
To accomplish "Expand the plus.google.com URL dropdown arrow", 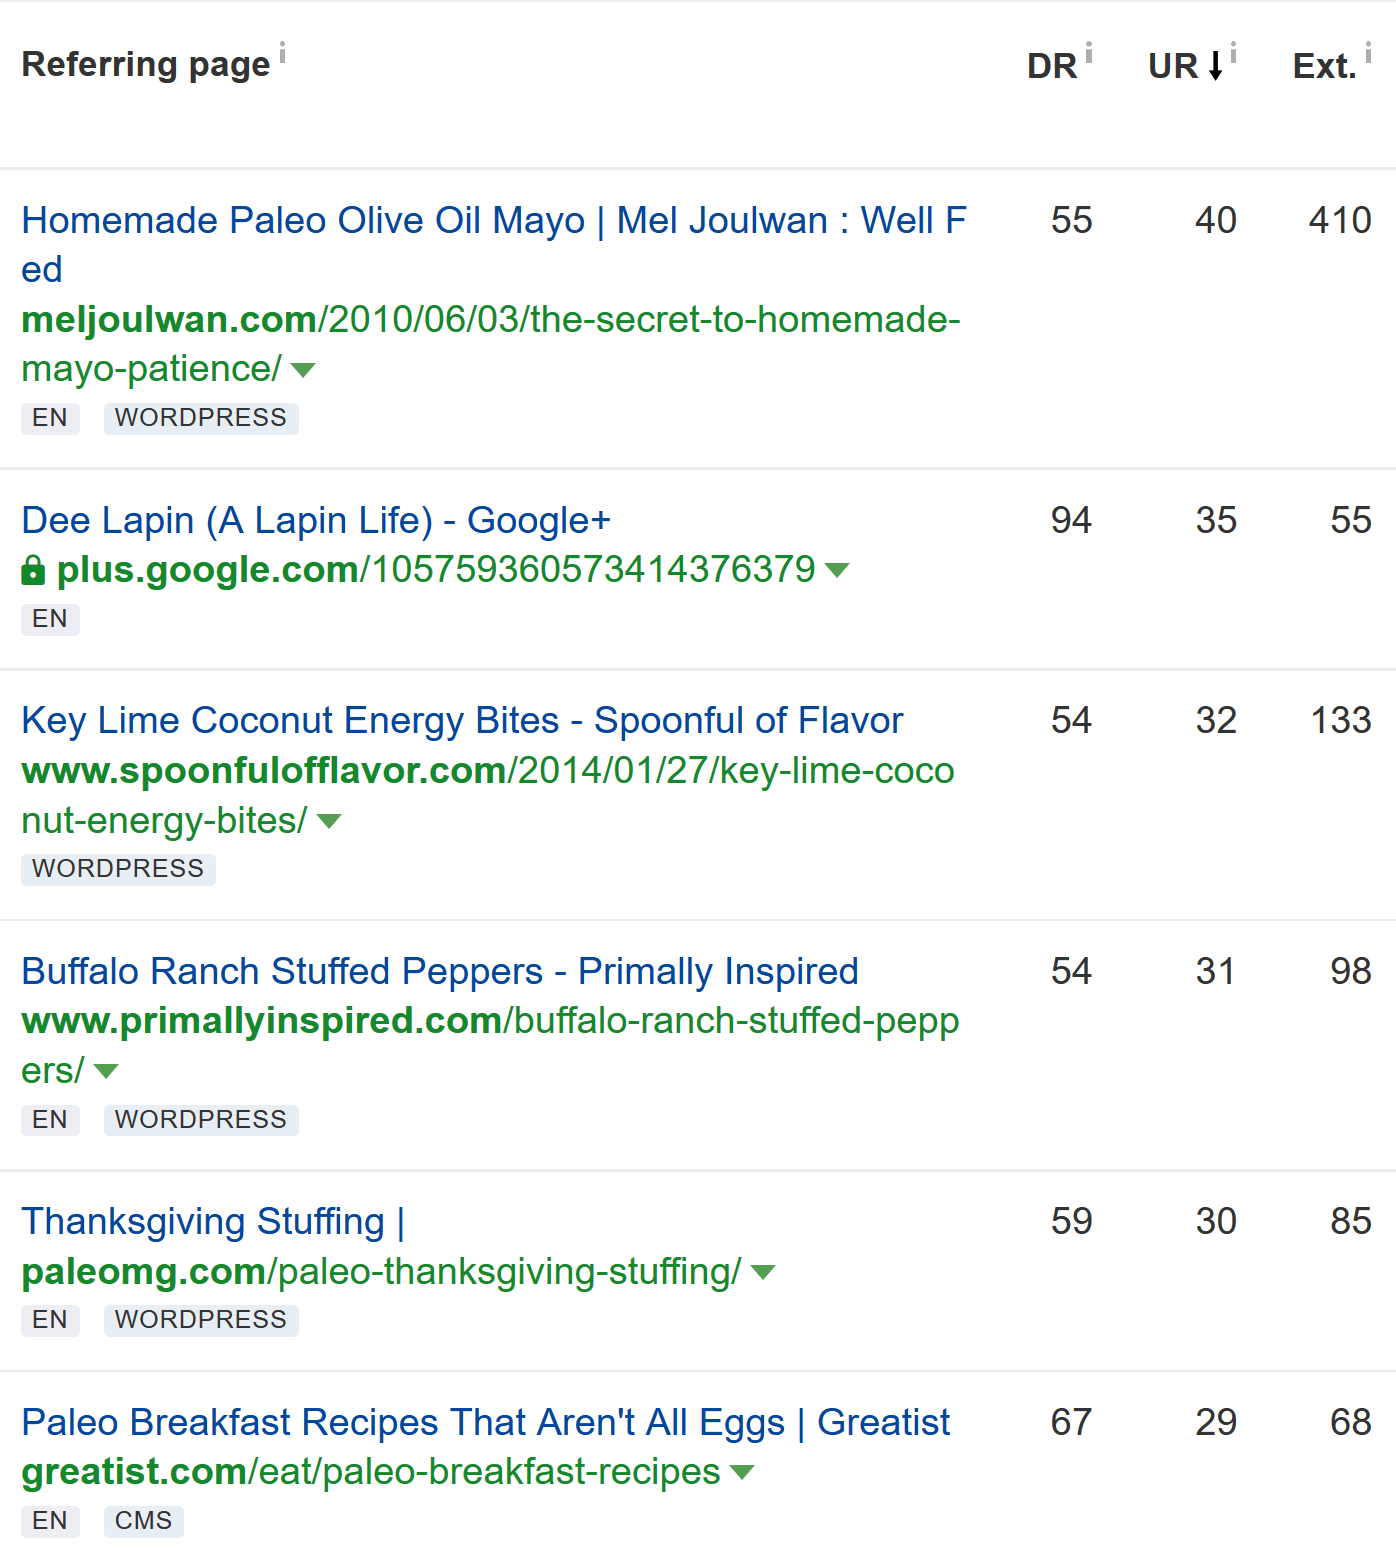I will [x=837, y=570].
